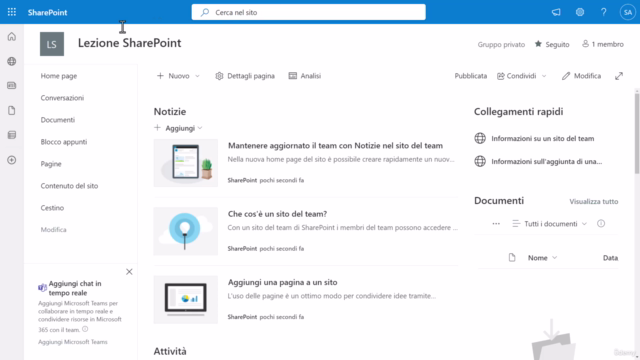640x360 pixels.
Task: Open My files page icon in app bar
Action: pos(12,110)
